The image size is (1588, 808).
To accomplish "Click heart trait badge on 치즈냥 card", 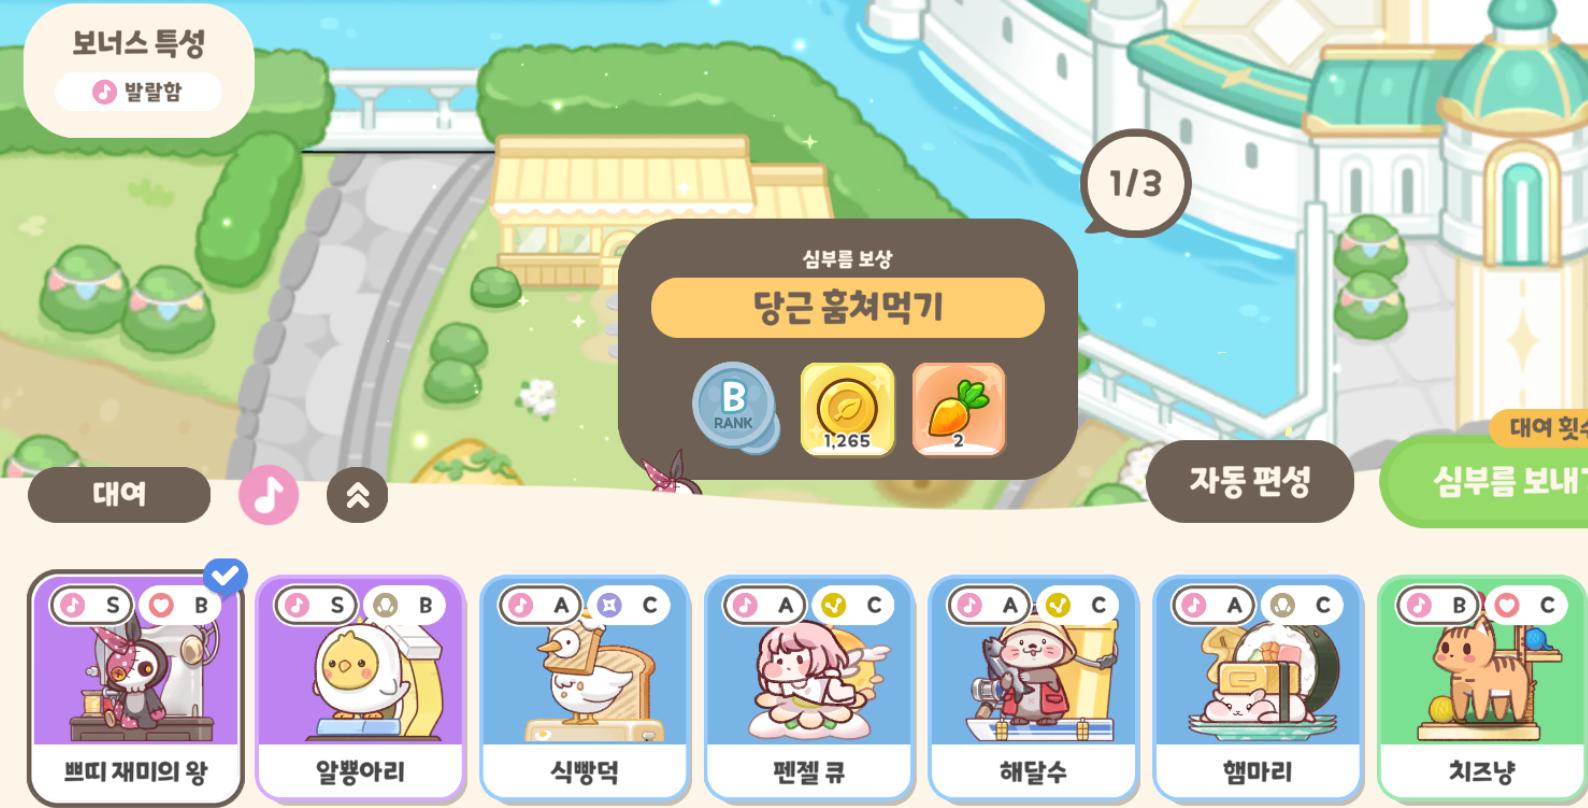I will (1507, 604).
